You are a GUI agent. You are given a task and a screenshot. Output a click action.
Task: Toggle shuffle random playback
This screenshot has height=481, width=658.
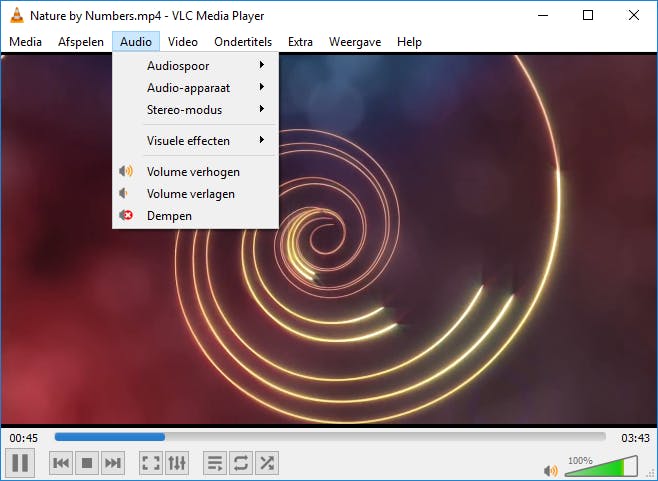[x=267, y=463]
